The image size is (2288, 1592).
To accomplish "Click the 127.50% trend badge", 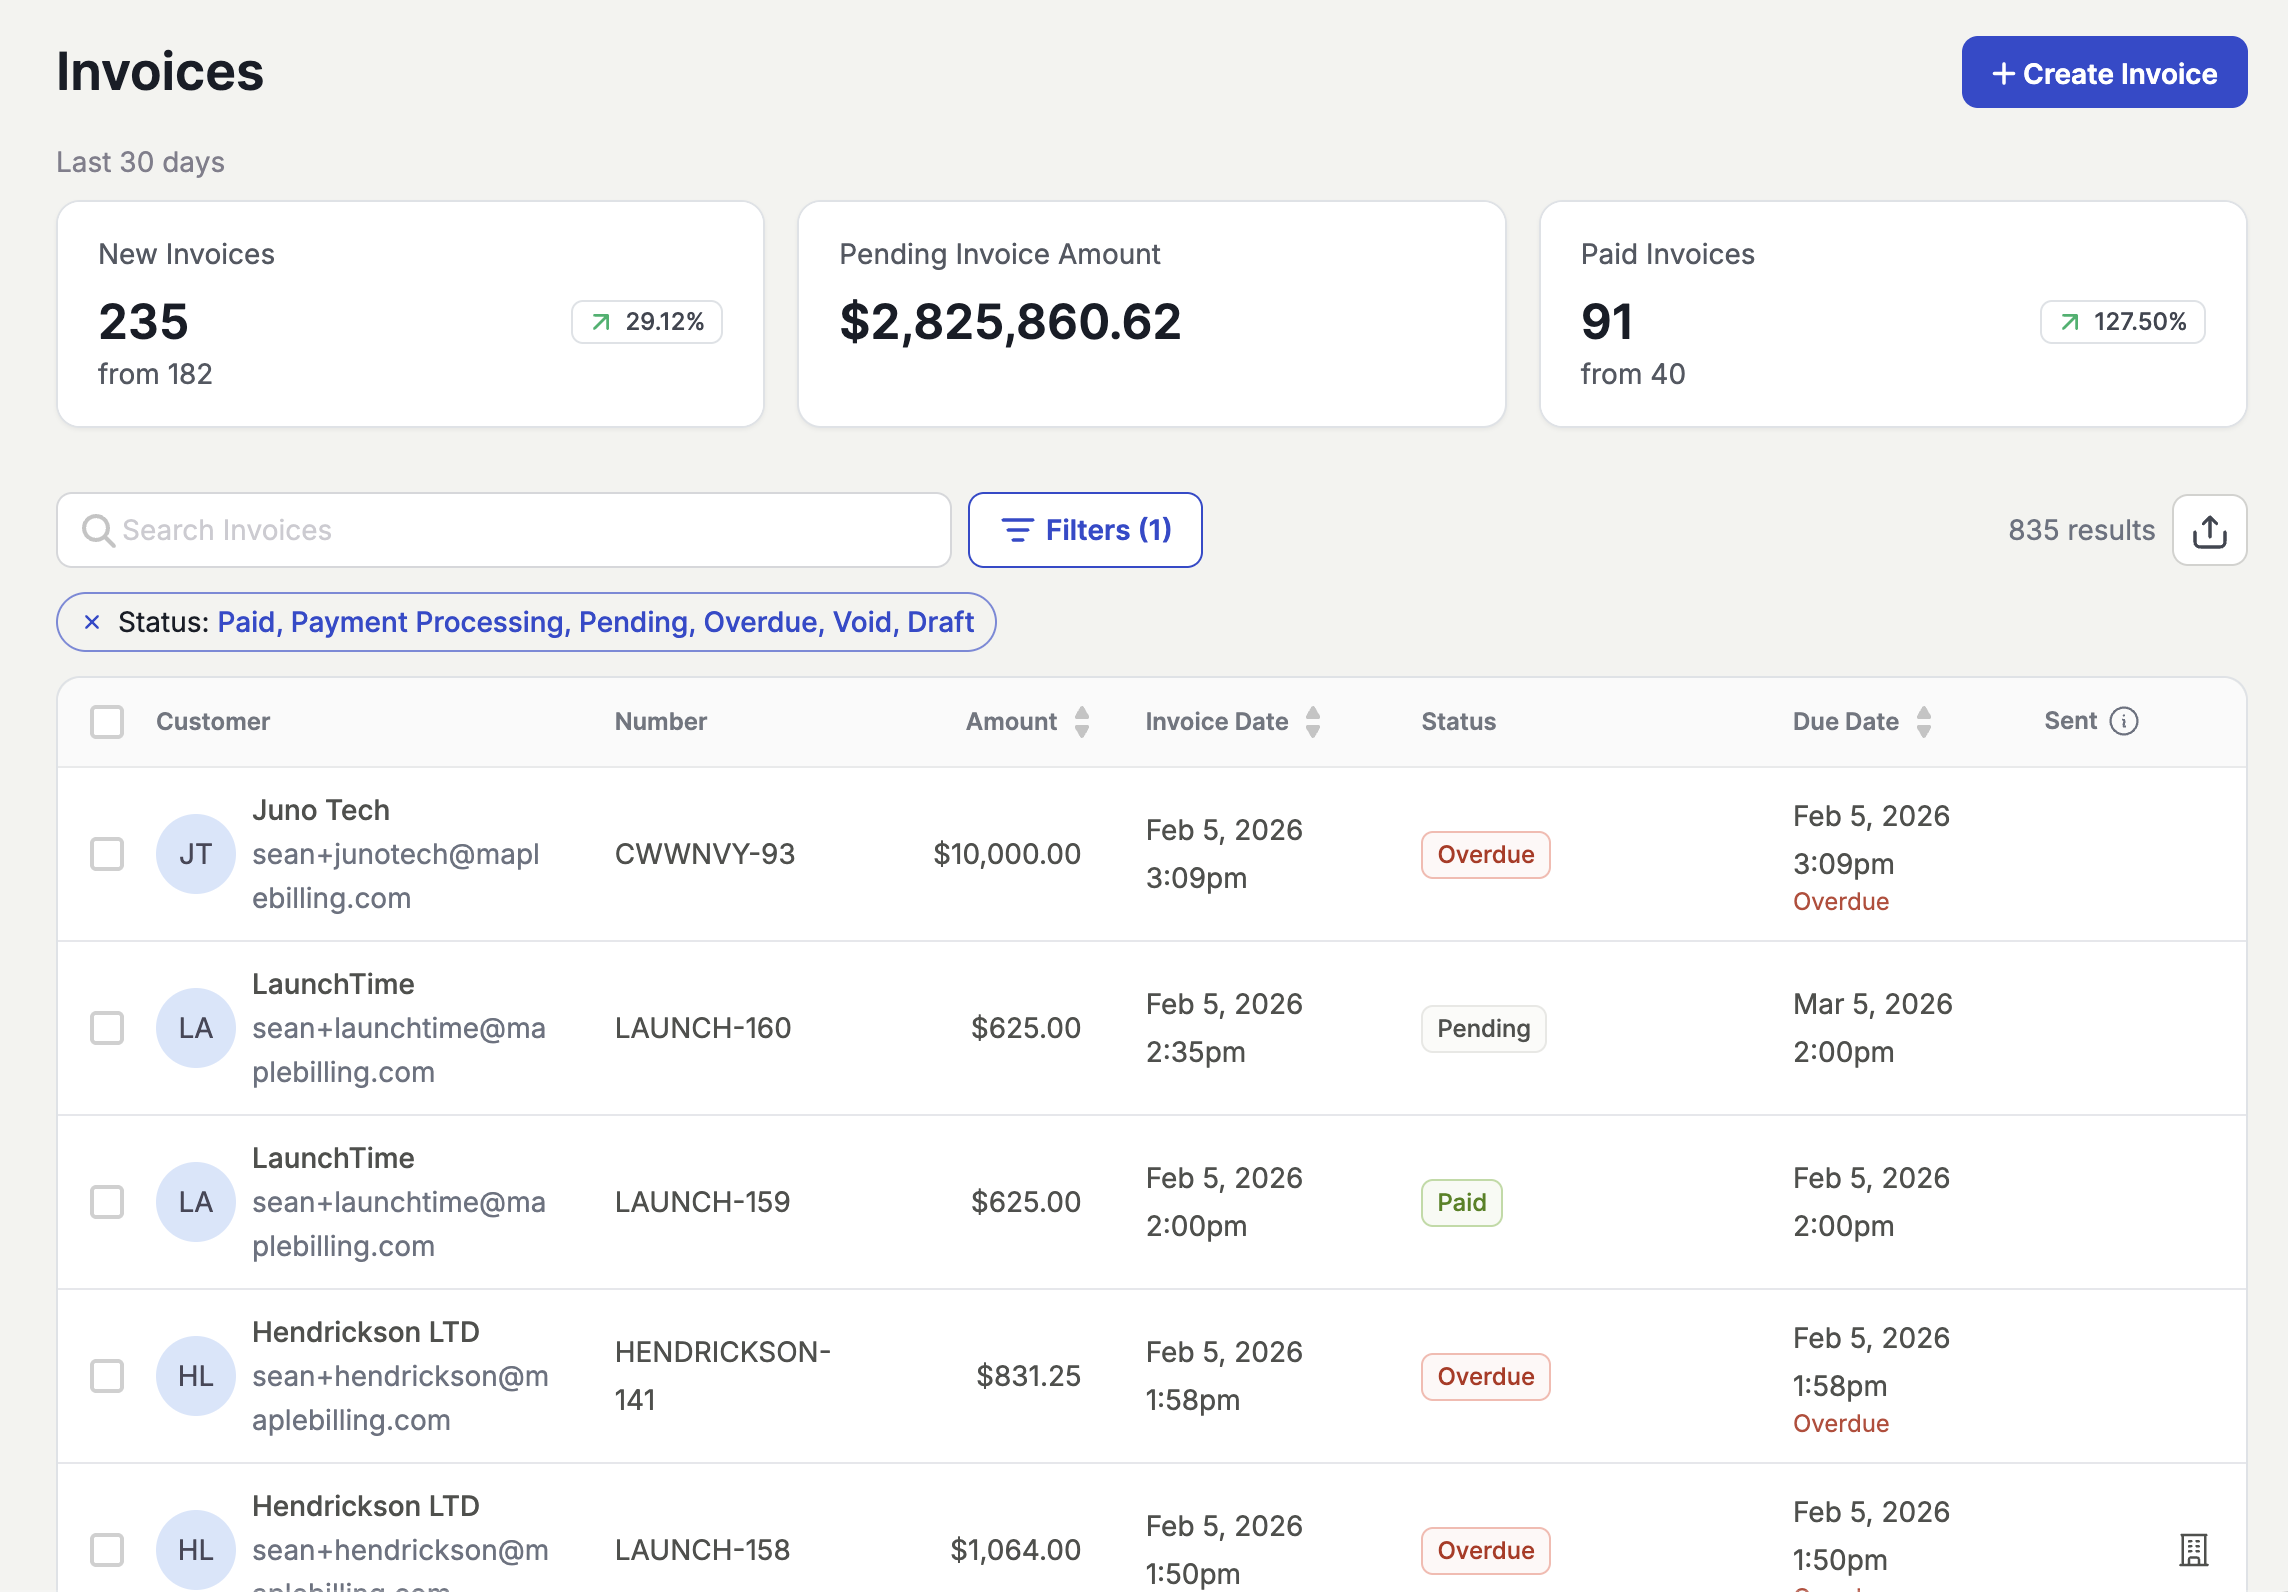I will (2122, 322).
